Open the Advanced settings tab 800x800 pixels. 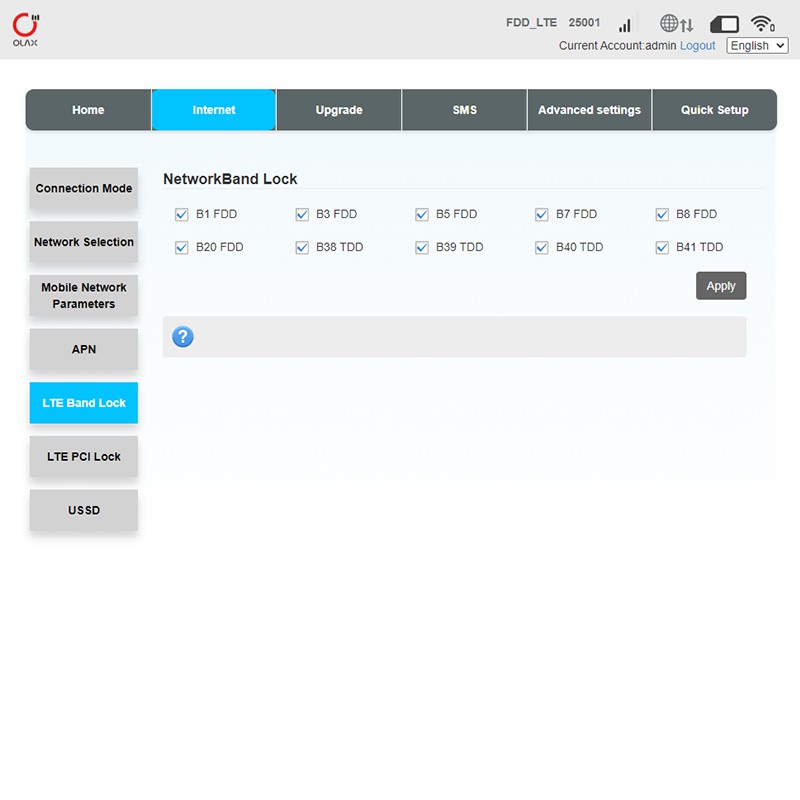point(589,110)
